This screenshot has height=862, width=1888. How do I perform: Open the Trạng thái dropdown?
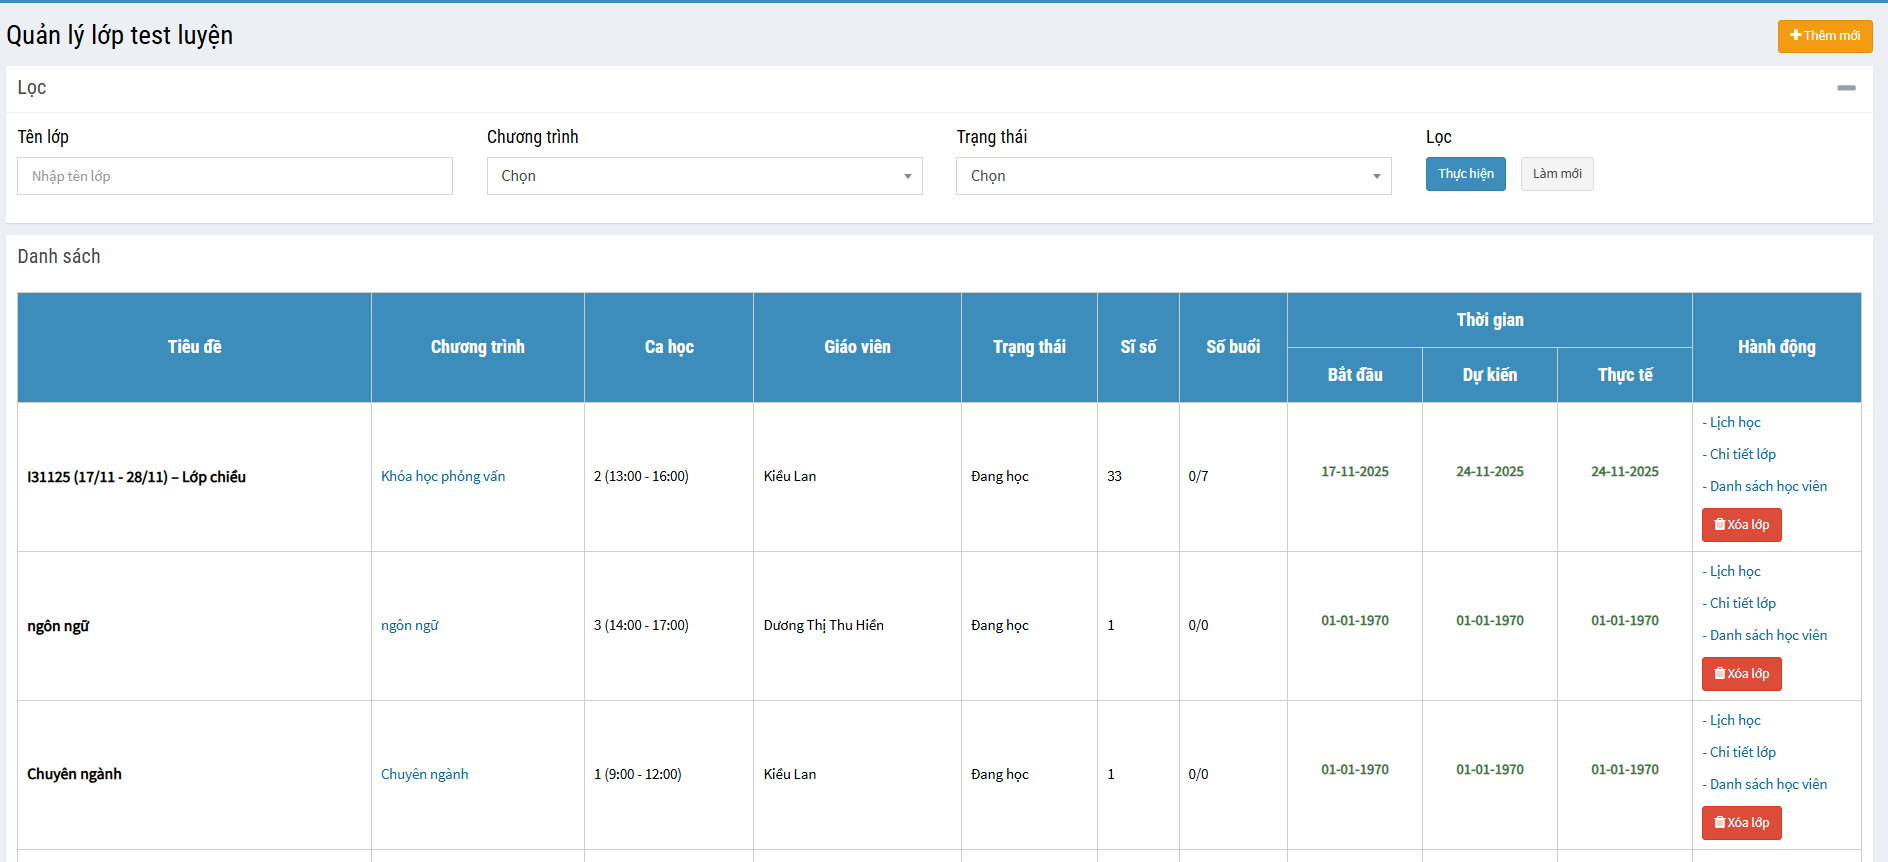tap(1173, 176)
